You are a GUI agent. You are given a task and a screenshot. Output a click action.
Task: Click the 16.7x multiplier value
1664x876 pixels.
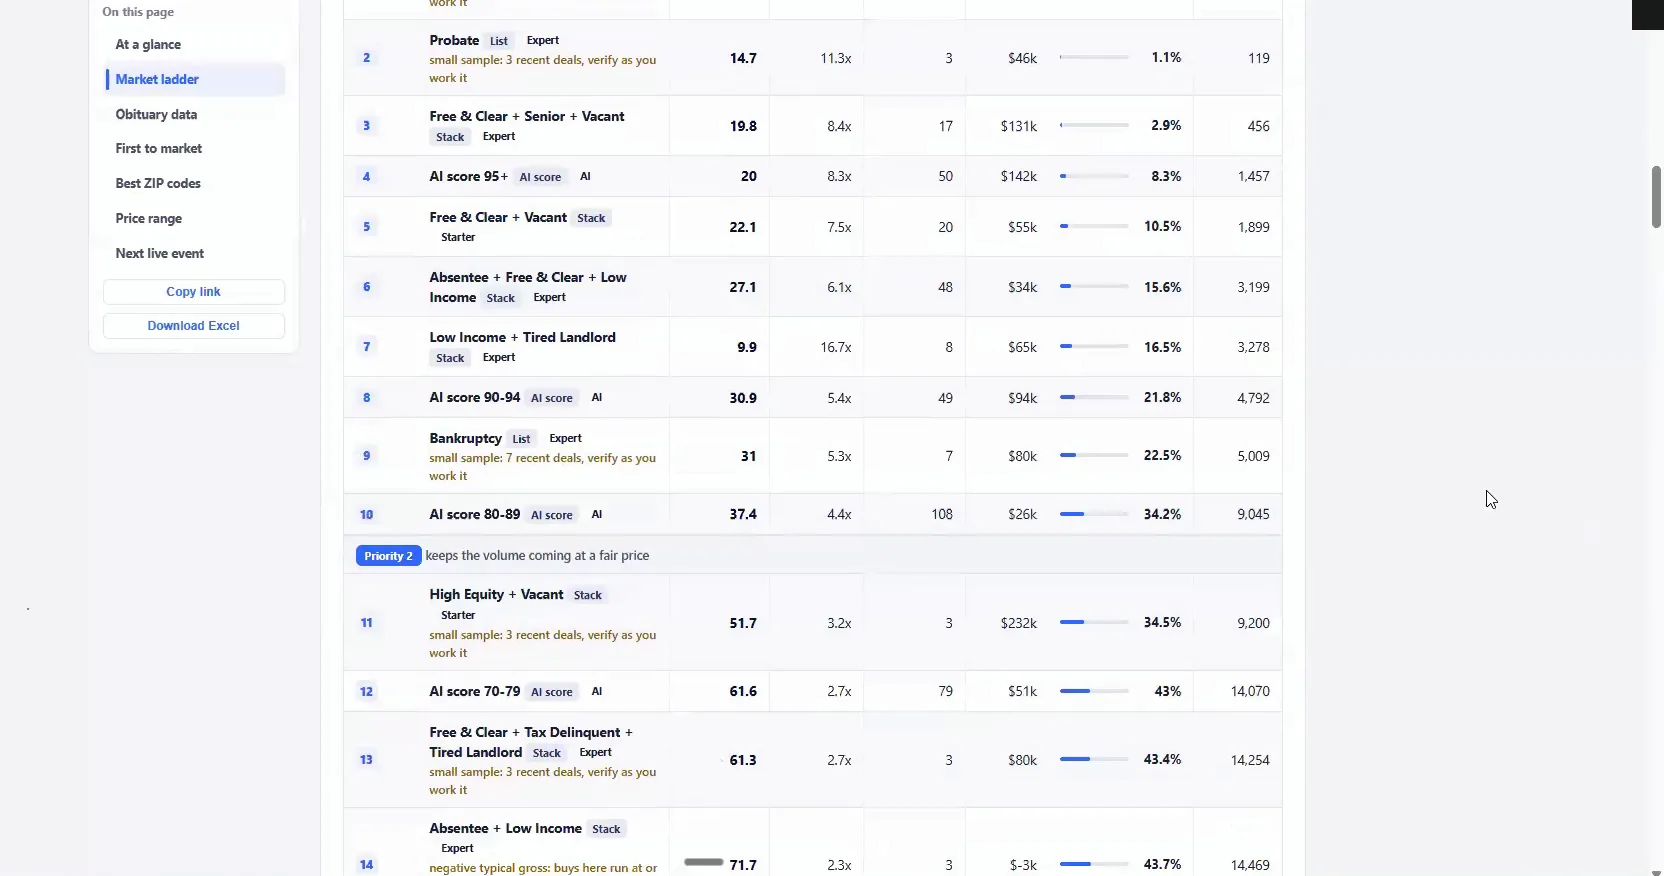pos(836,347)
